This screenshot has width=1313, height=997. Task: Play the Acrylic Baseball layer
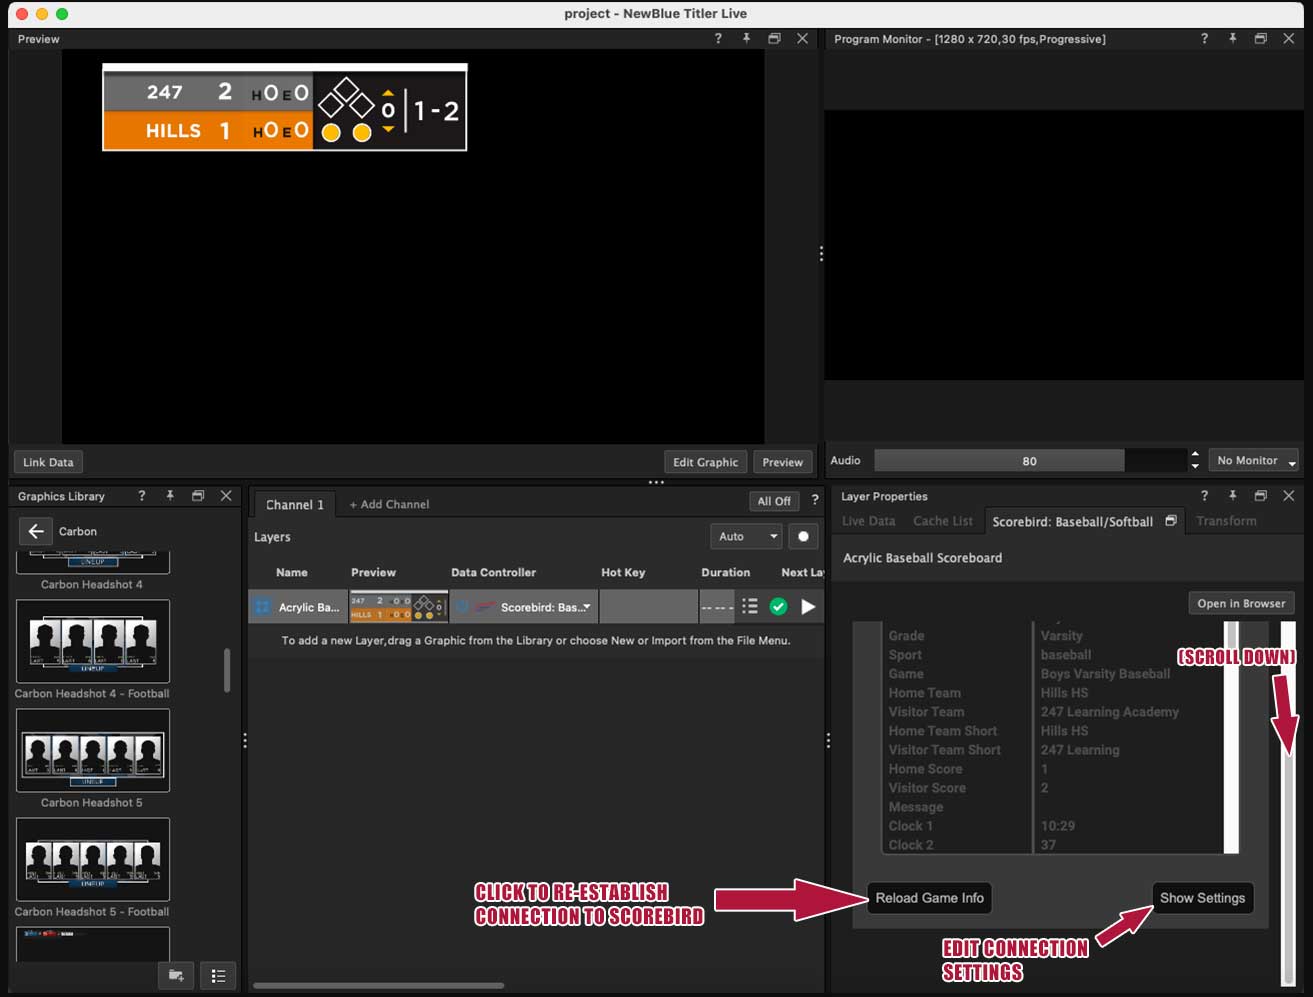[x=808, y=606]
